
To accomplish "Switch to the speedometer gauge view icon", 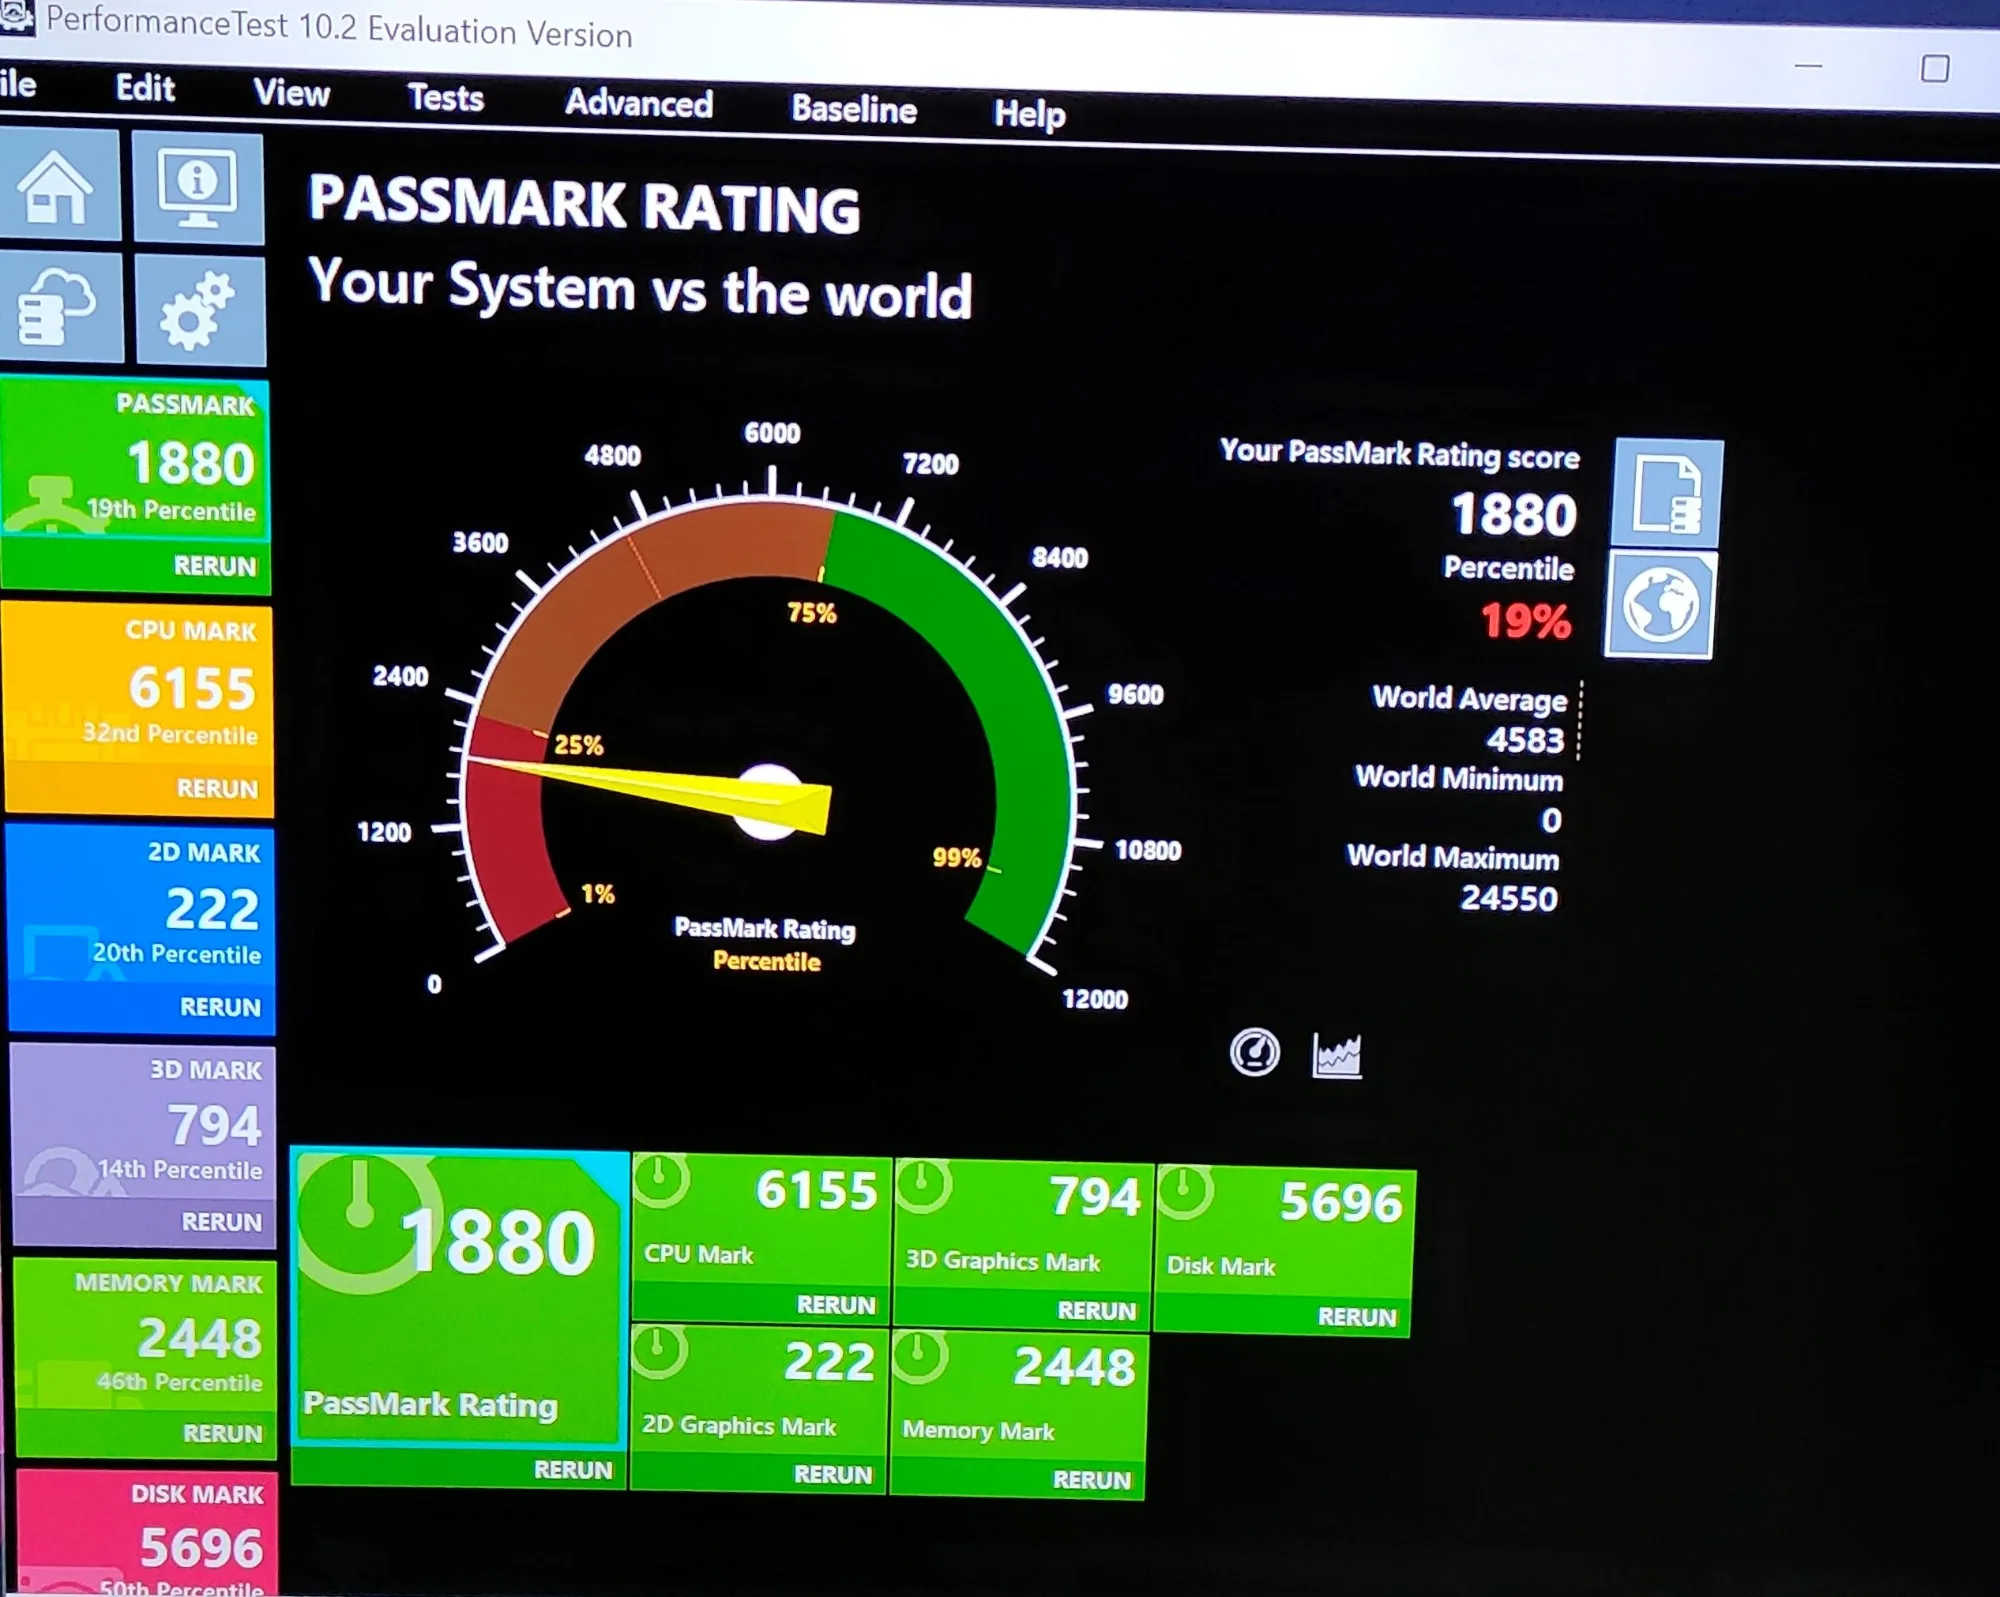I will (1254, 1053).
